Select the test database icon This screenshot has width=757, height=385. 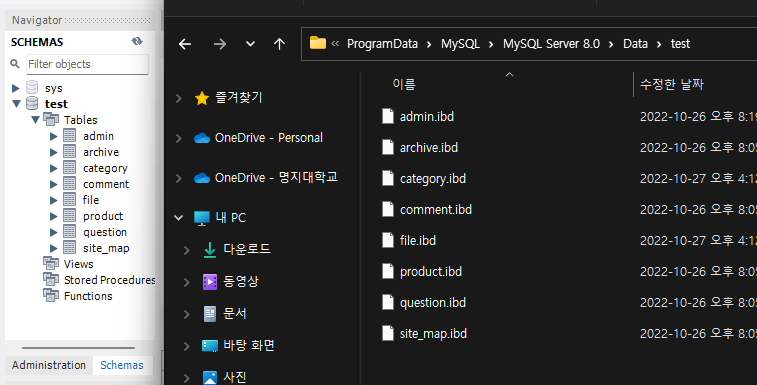pyautogui.click(x=32, y=103)
